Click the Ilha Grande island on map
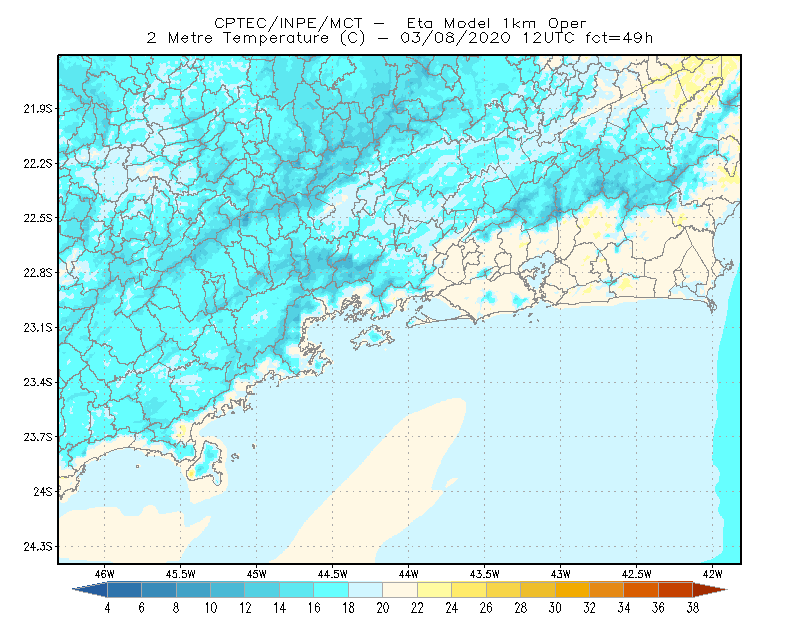This screenshot has width=800, height=618. point(372,337)
